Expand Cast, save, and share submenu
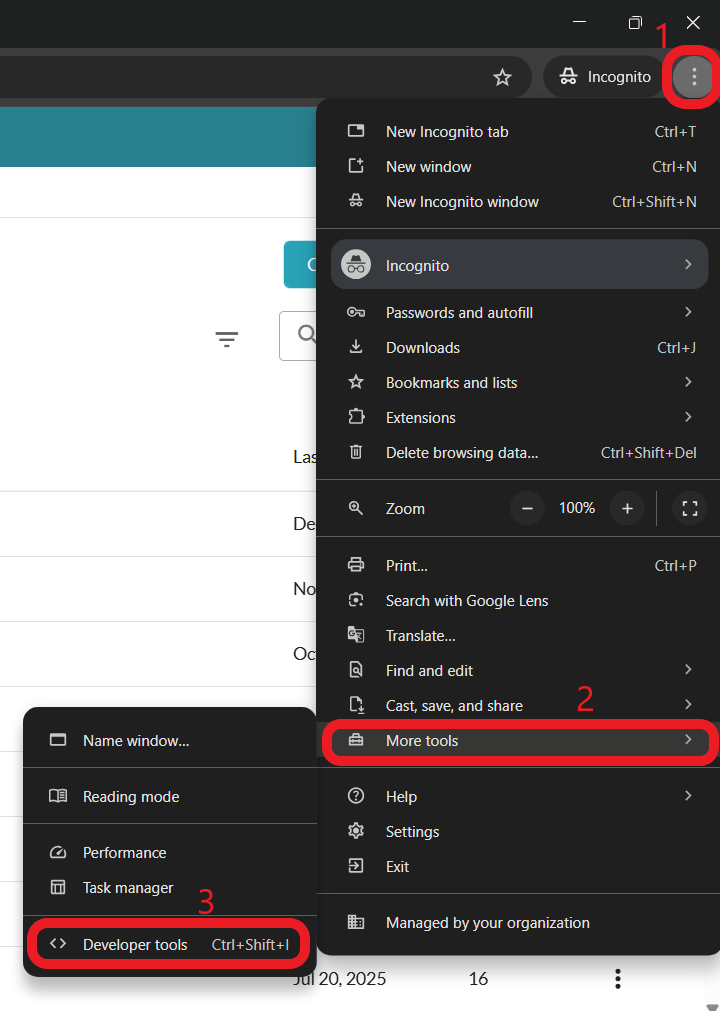This screenshot has height=1011, width=720. point(519,705)
